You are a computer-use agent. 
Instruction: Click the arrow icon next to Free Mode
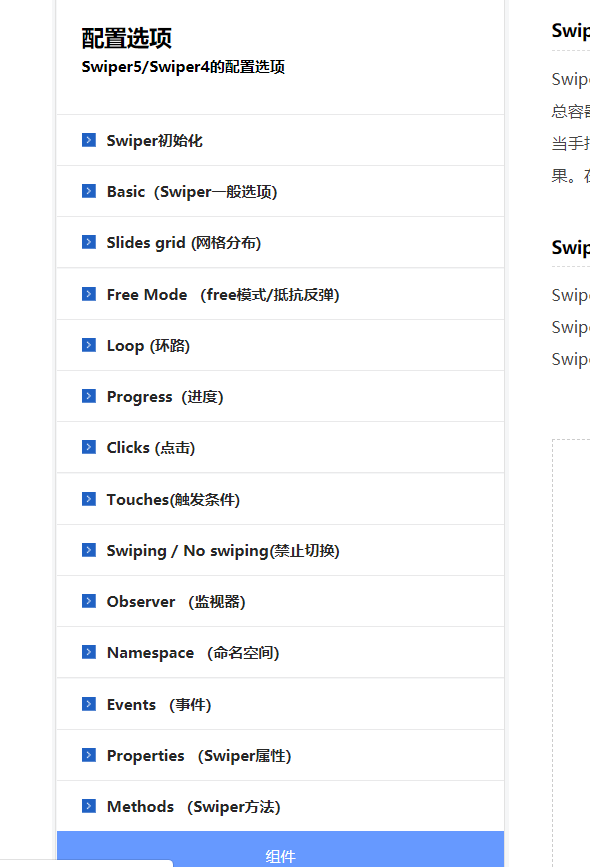(x=88, y=294)
